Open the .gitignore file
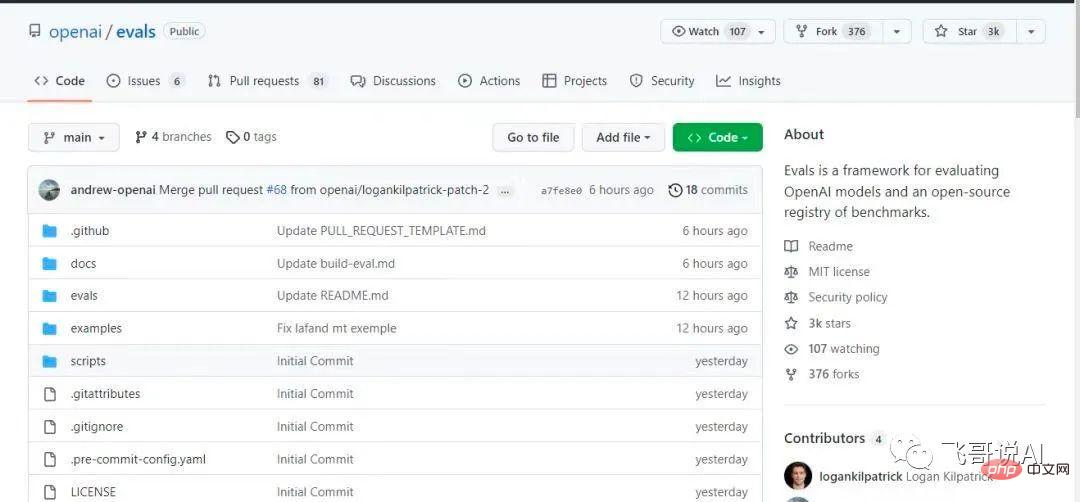The height and width of the screenshot is (502, 1080). click(96, 427)
